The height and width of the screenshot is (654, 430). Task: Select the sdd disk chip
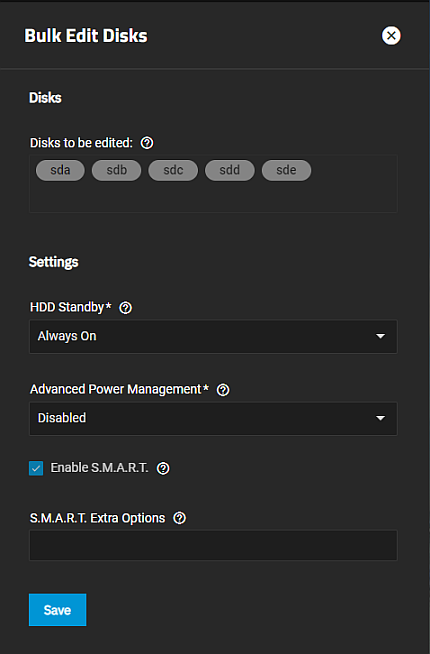(x=230, y=170)
